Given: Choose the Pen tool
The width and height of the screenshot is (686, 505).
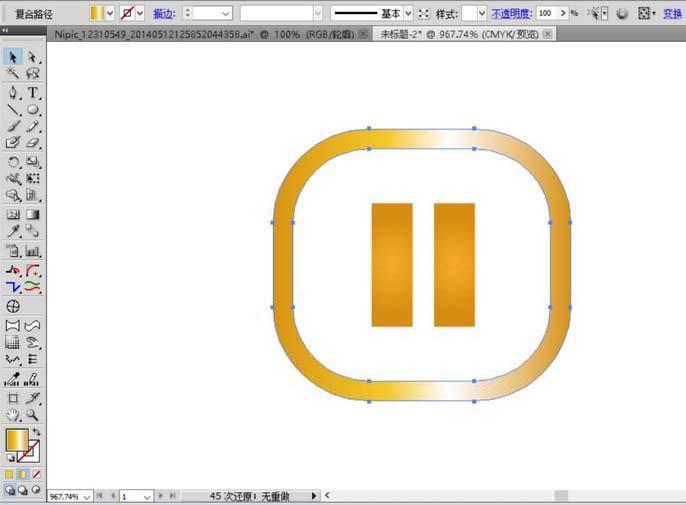Looking at the screenshot, I should 13,92.
